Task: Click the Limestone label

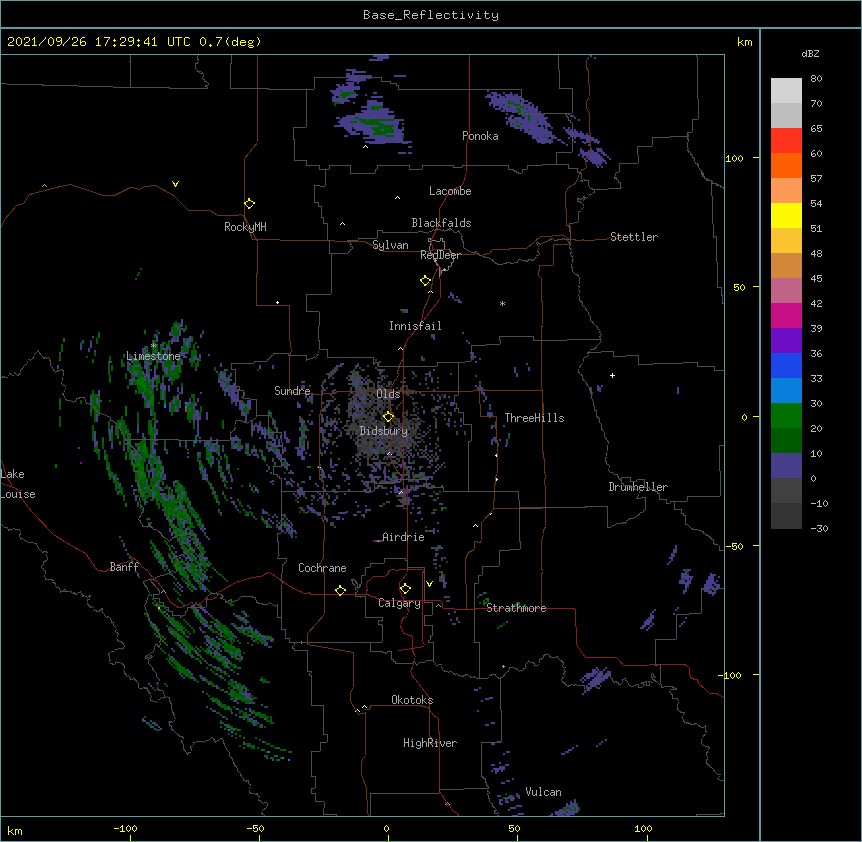Action: 153,356
